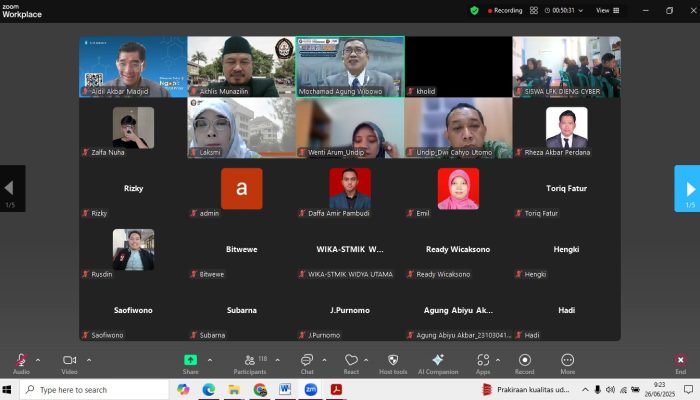Select Emil profile photo tile

tap(458, 188)
